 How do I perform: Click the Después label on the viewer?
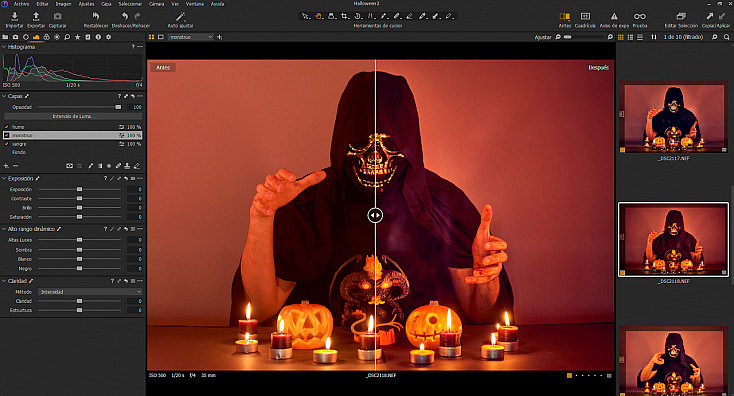(598, 67)
